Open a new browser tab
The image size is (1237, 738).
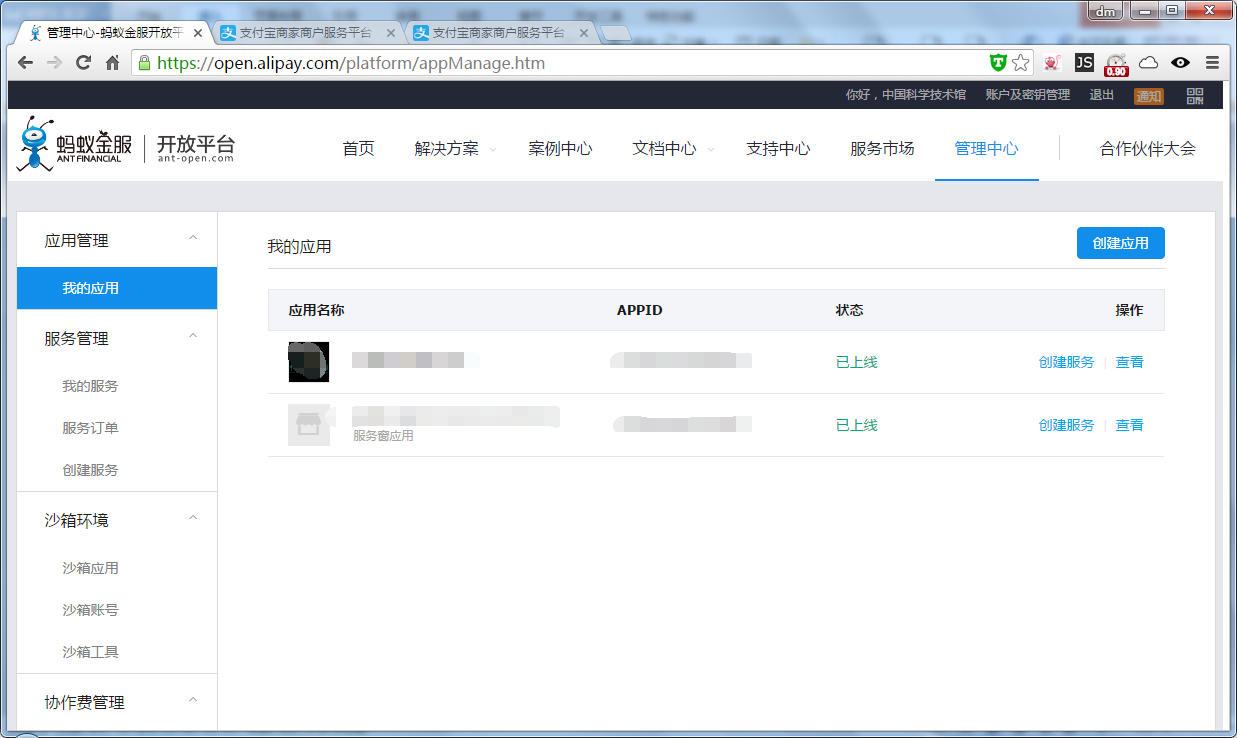point(616,34)
